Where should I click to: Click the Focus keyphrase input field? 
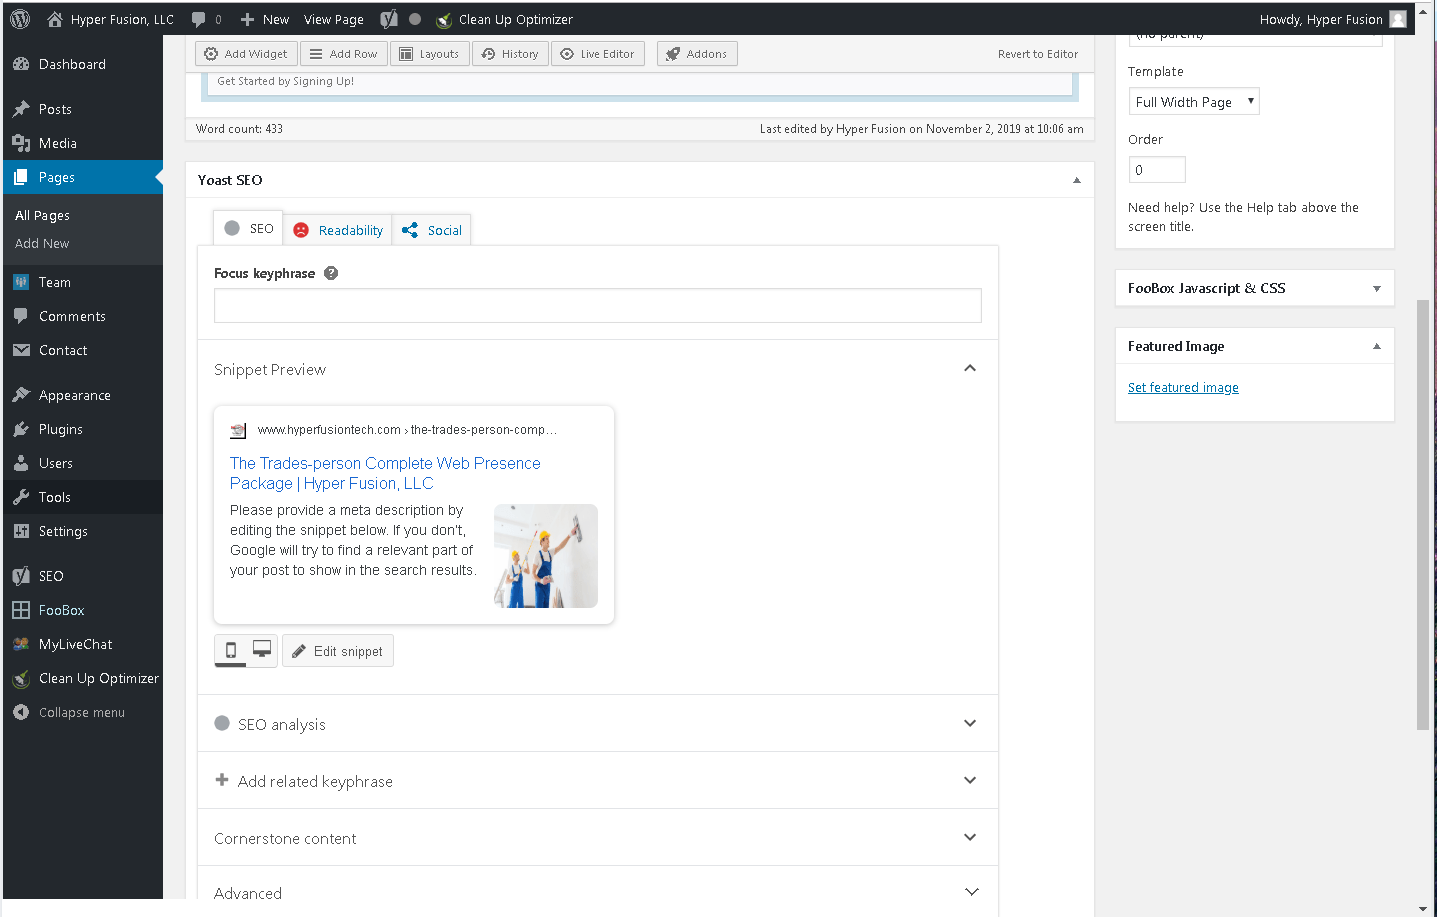[598, 306]
